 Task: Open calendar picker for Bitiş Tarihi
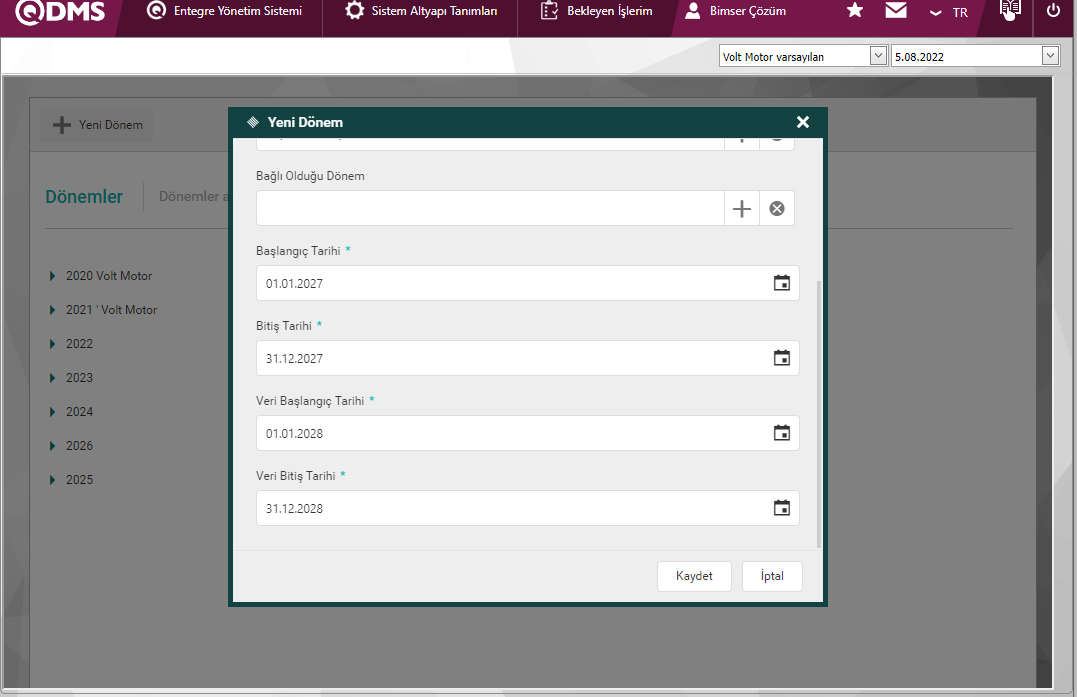tap(782, 358)
